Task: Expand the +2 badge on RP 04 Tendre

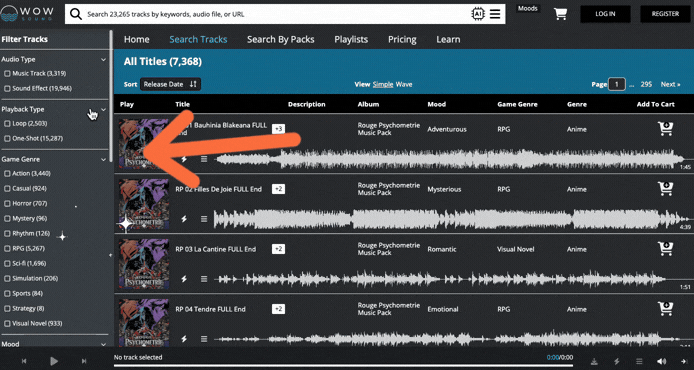Action: coord(278,309)
